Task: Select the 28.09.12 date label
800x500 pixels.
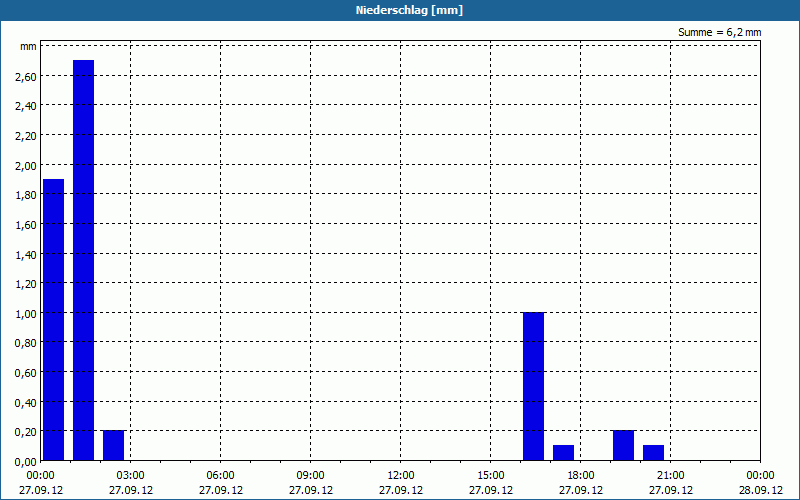Action: 760,490
